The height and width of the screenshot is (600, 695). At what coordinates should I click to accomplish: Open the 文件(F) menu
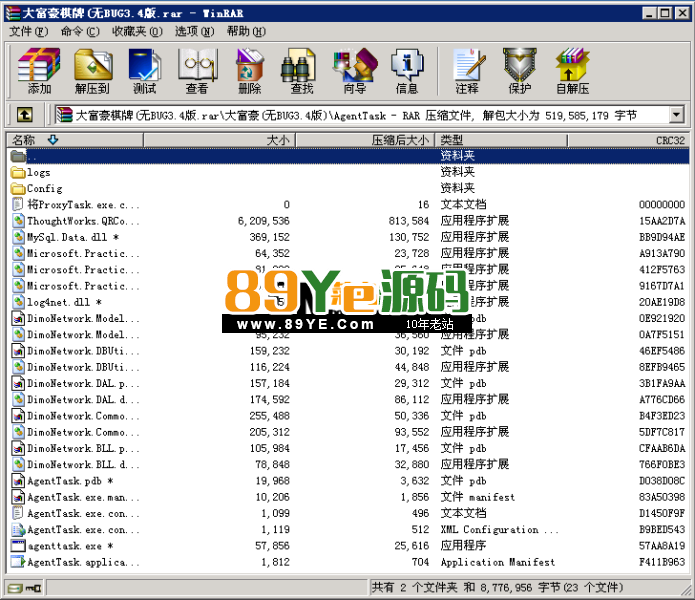click(x=29, y=31)
